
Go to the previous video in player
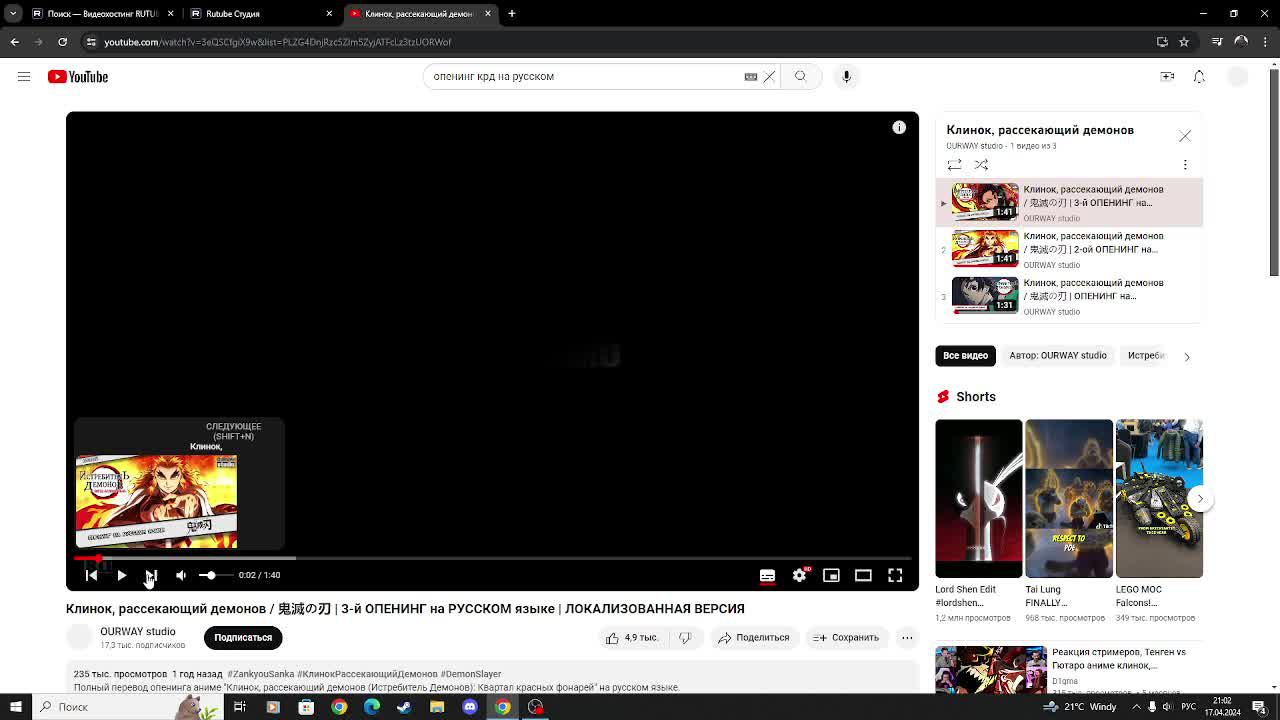point(91,575)
